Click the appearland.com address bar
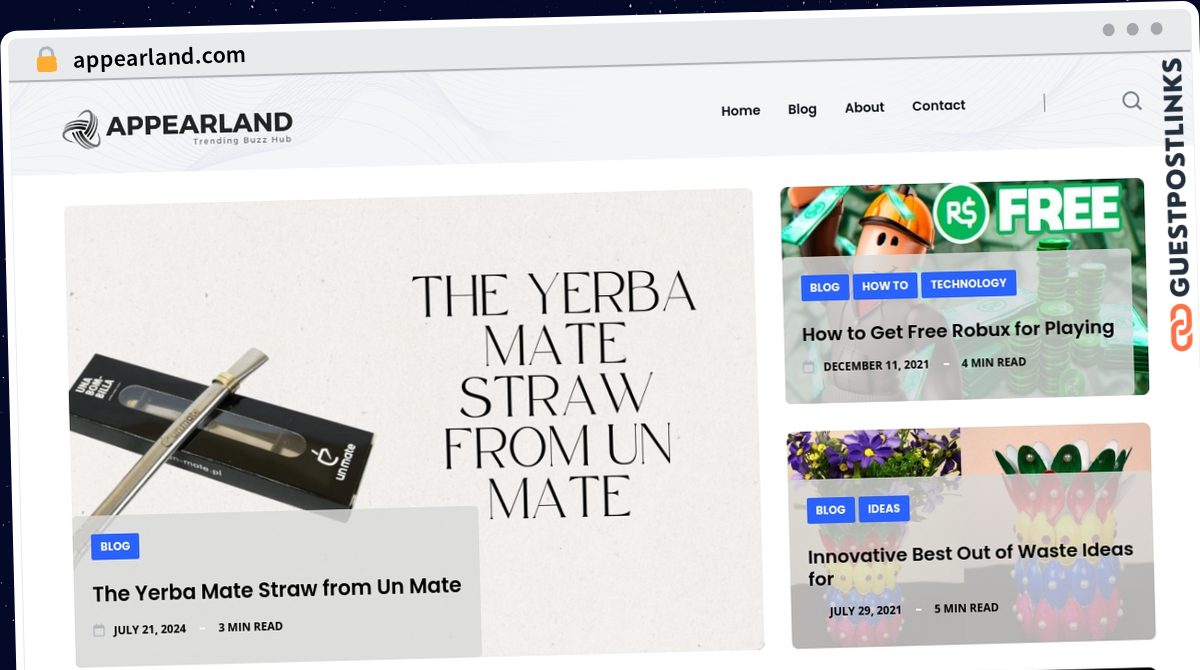The width and height of the screenshot is (1200, 670). coord(160,57)
